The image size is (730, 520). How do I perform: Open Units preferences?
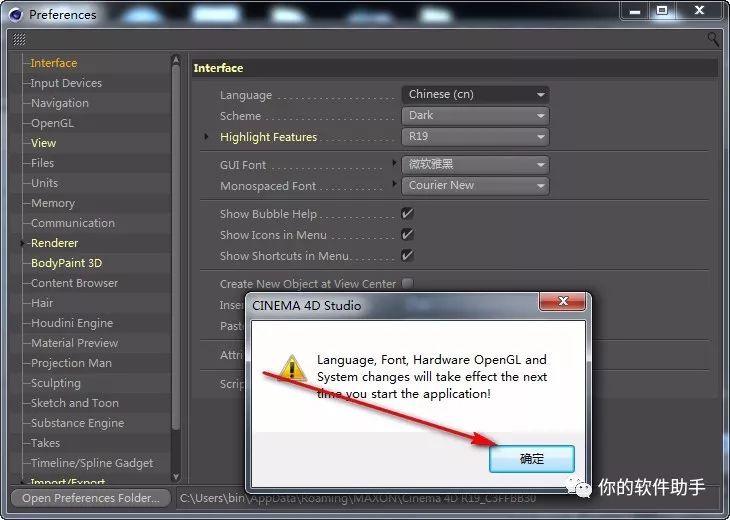point(44,183)
